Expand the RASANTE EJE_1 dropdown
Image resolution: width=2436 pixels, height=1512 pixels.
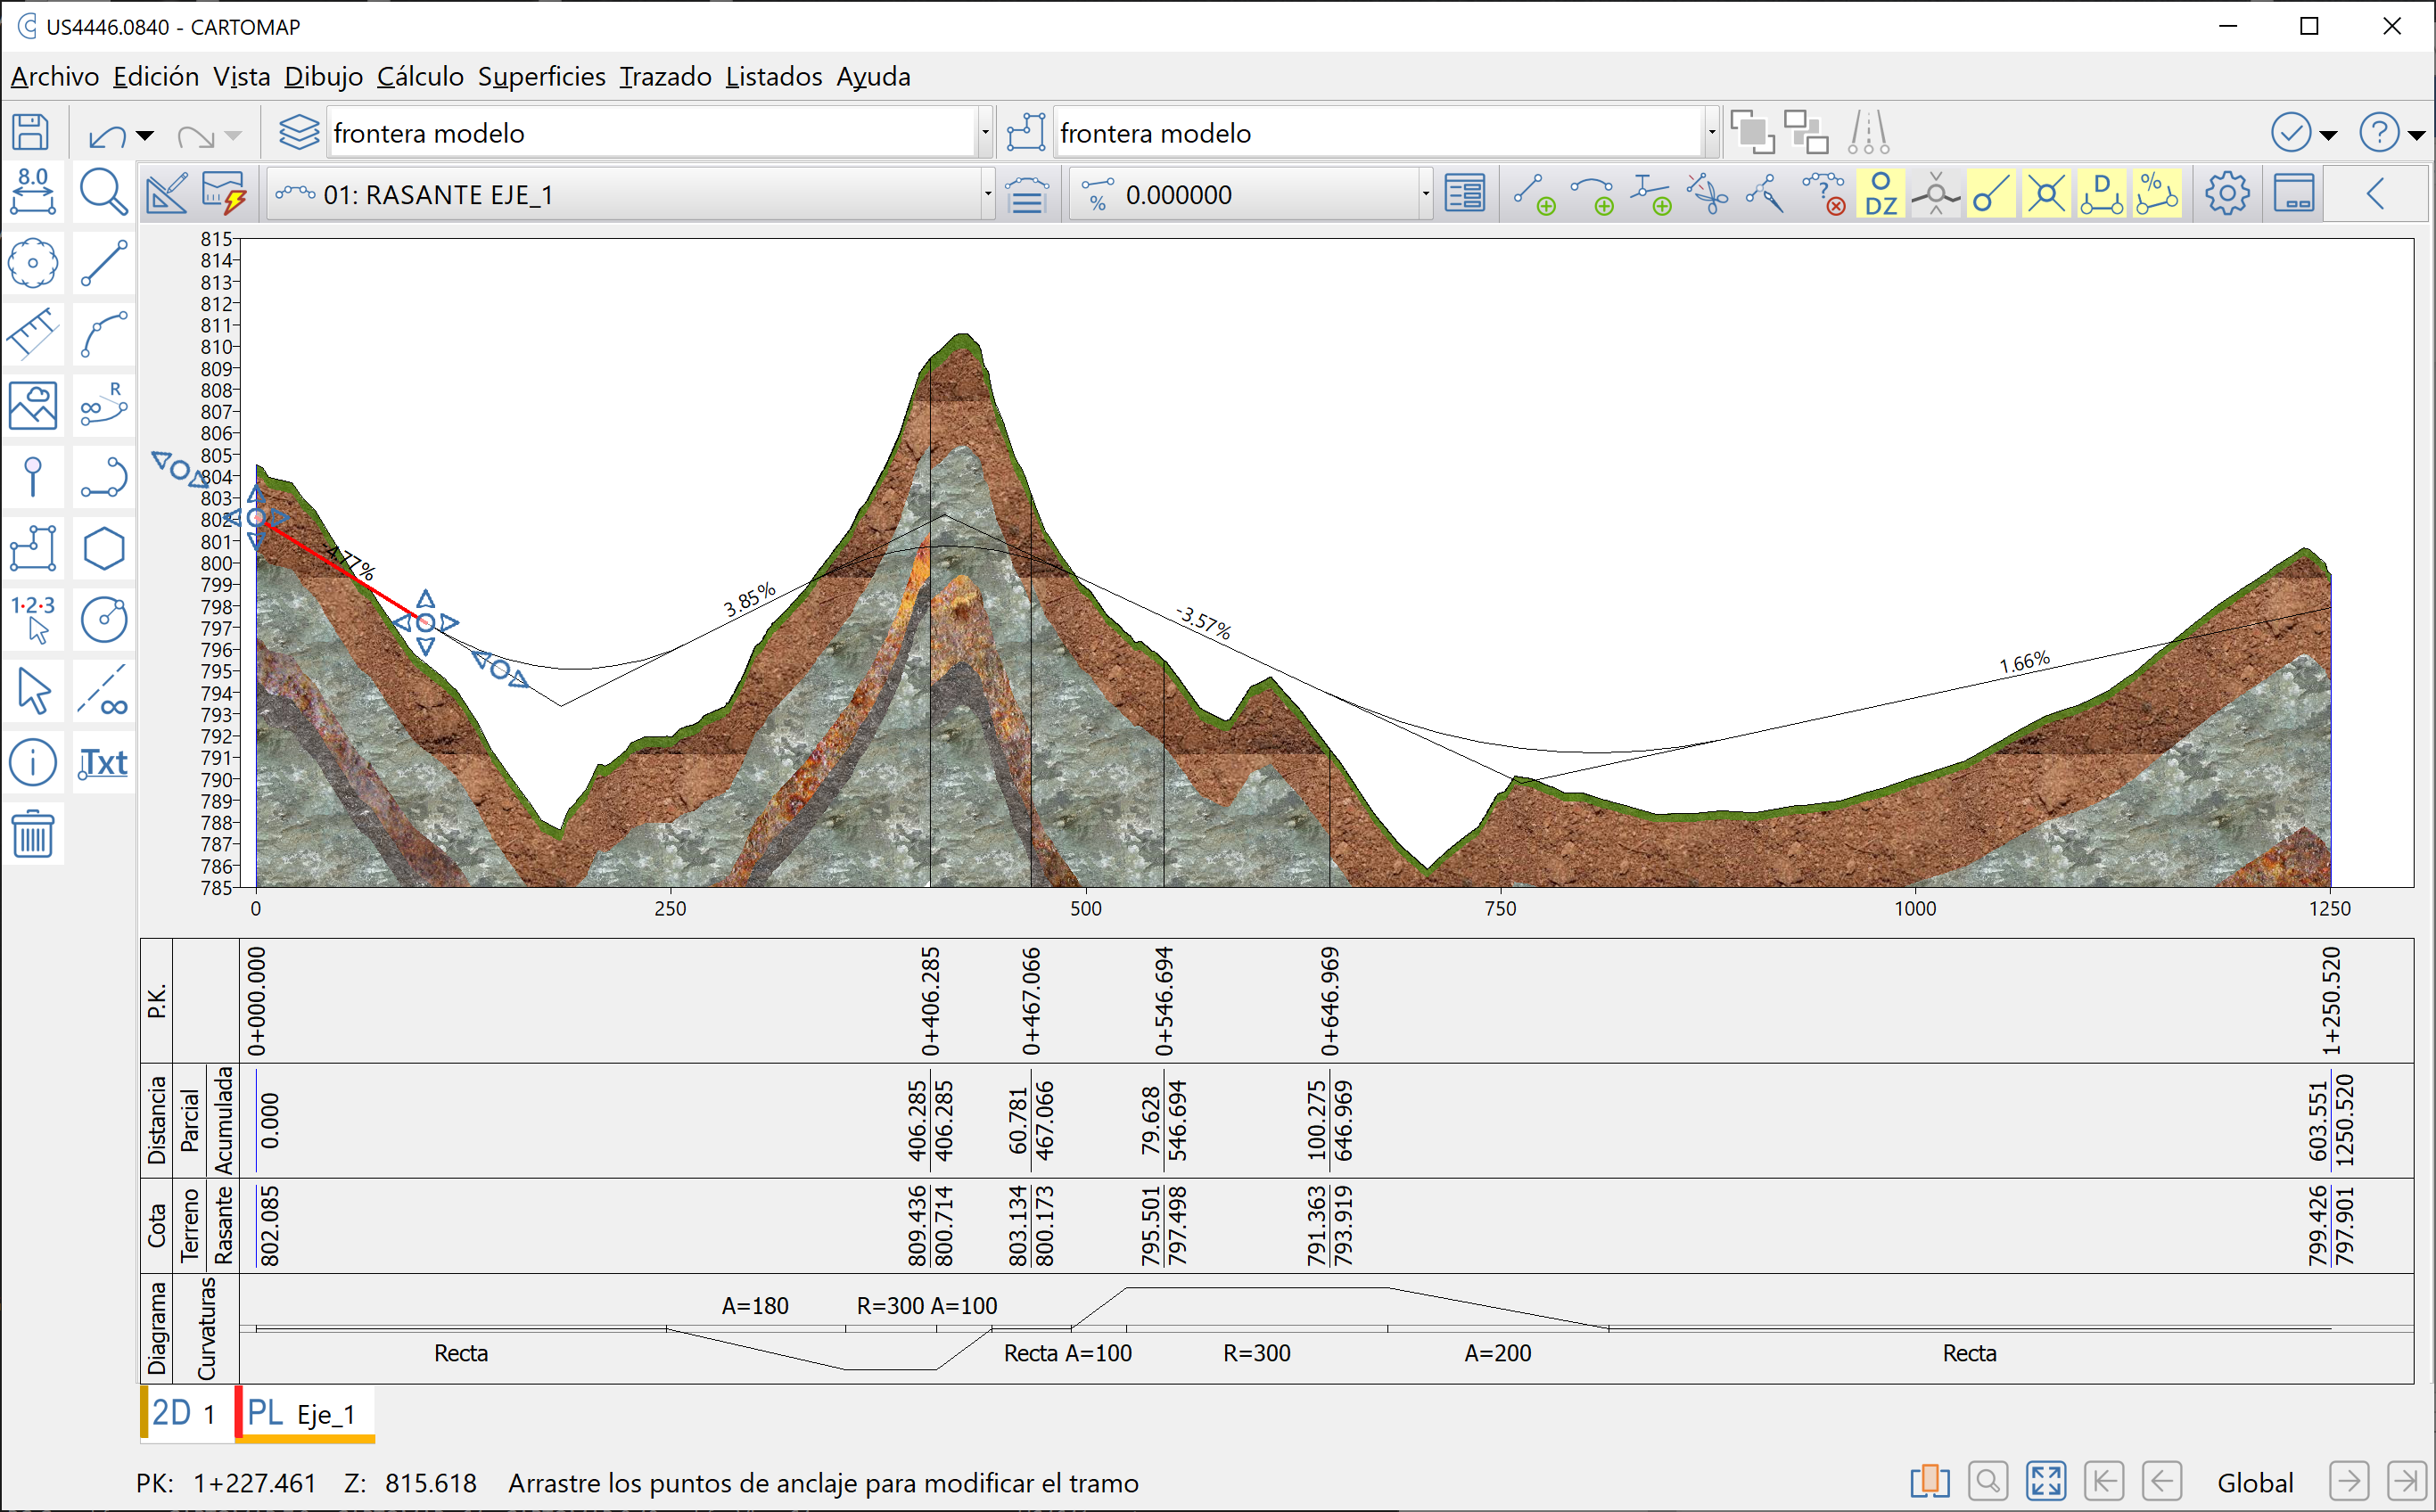pos(987,194)
